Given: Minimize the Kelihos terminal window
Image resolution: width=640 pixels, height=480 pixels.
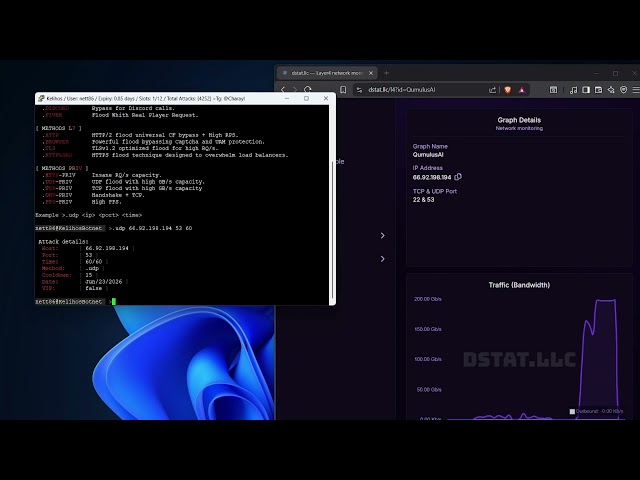Looking at the screenshot, I should (x=287, y=98).
